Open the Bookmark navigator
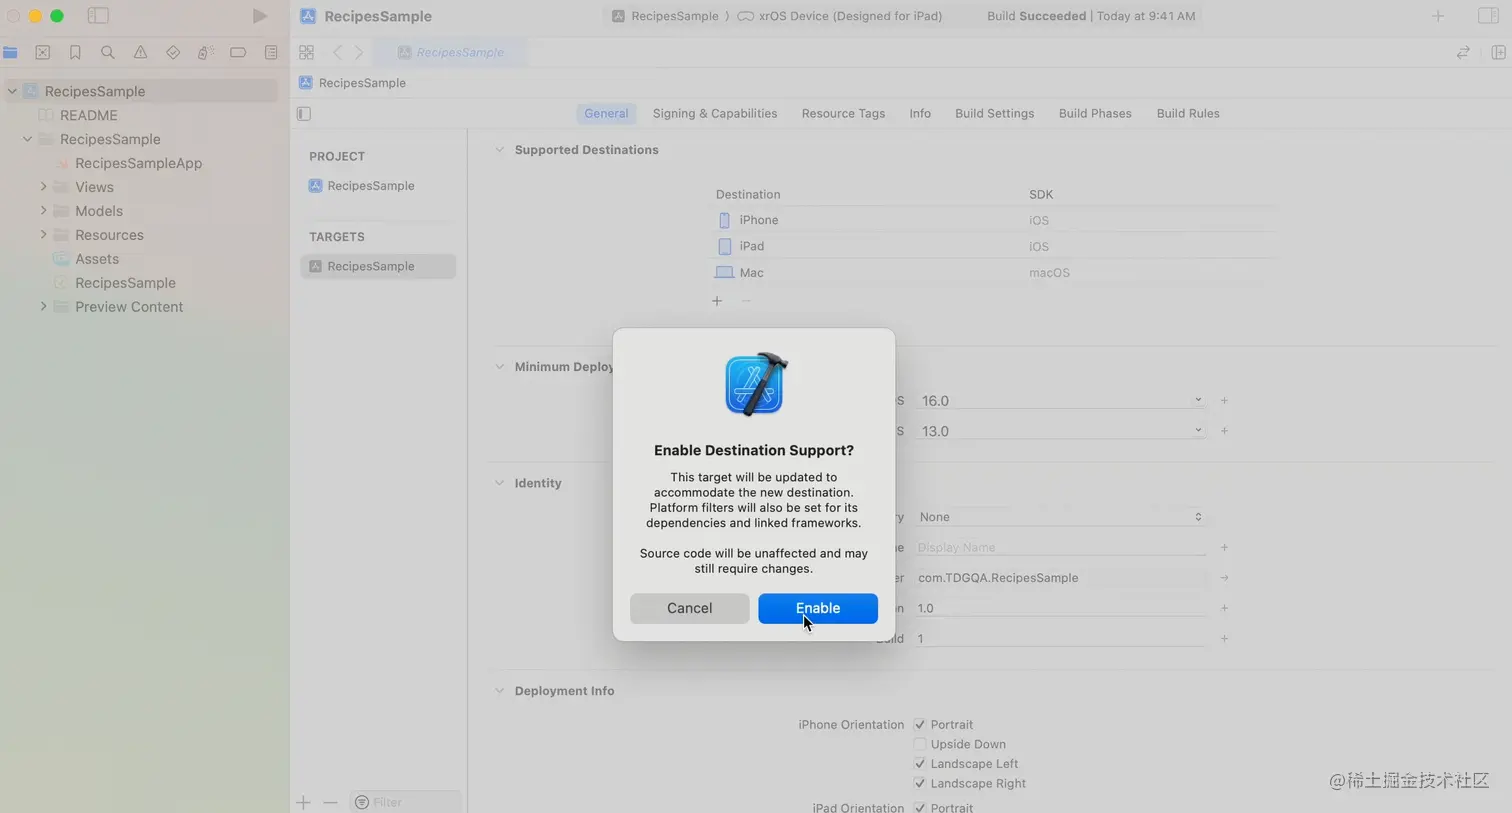This screenshot has height=813, width=1512. coord(75,52)
